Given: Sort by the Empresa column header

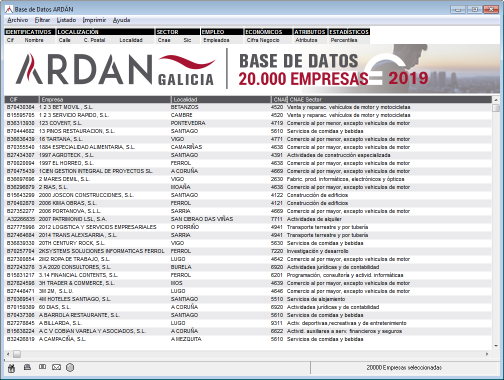Looking at the screenshot, I should [105, 99].
